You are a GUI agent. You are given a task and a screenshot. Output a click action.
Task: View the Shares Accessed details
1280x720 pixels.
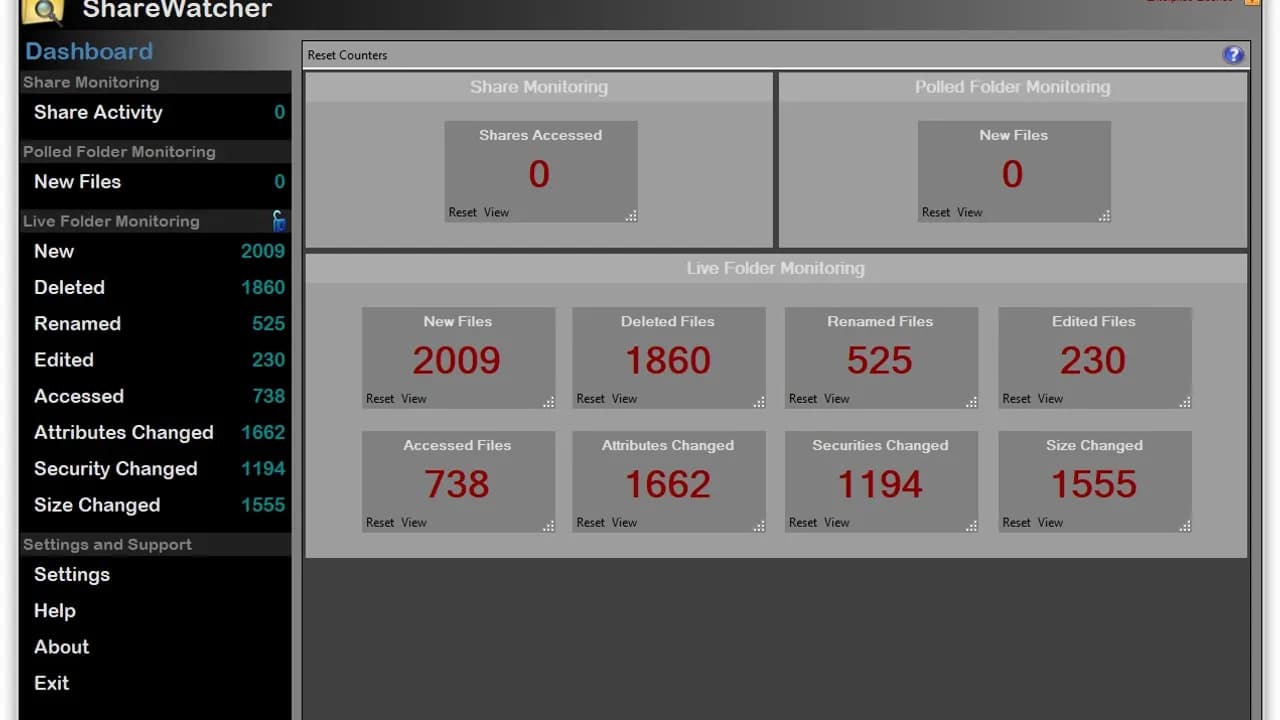(x=497, y=212)
